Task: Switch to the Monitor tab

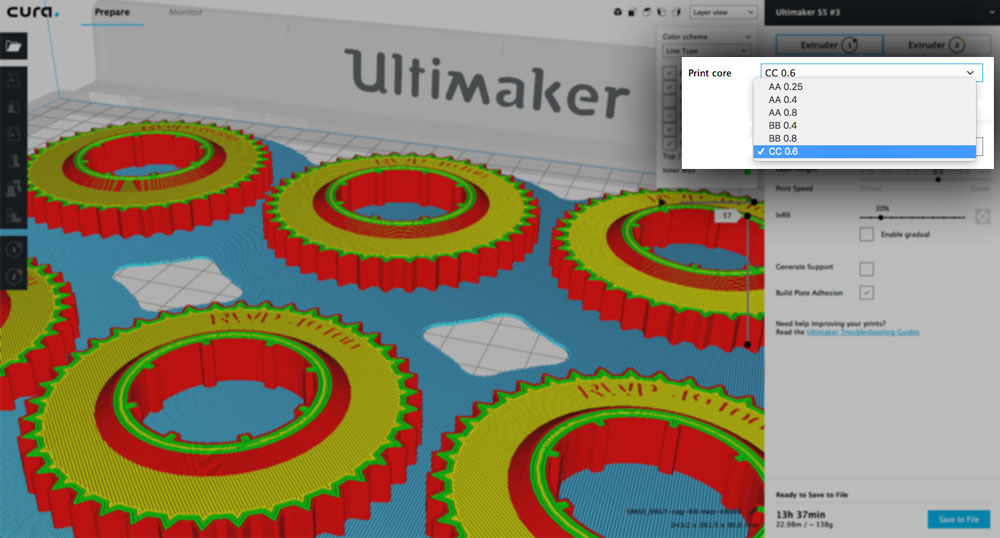Action: click(x=185, y=13)
